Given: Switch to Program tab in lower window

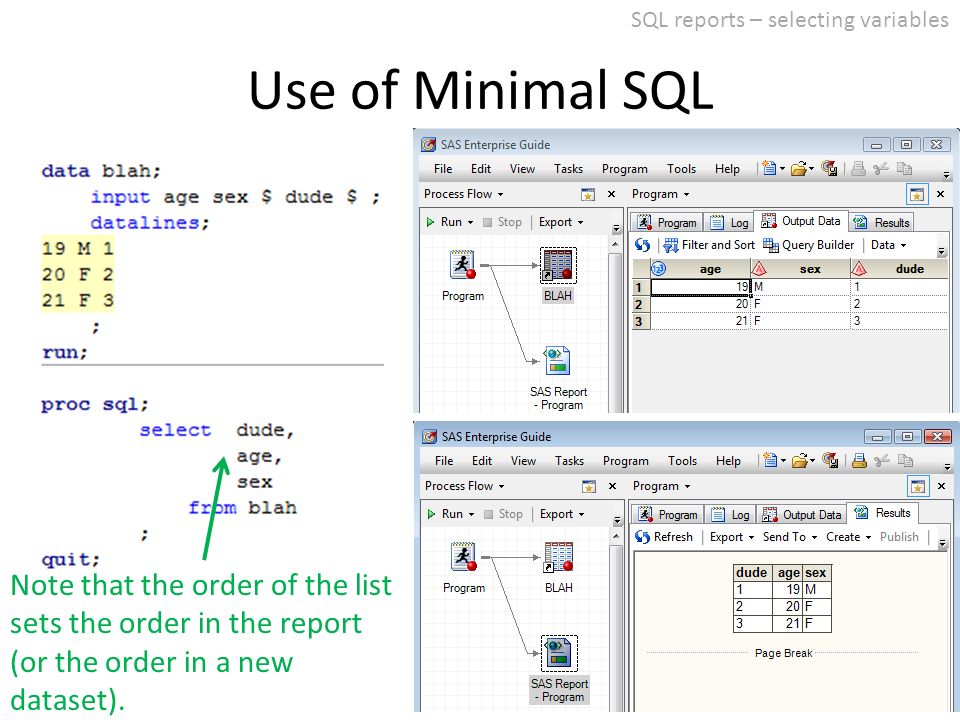Looking at the screenshot, I should pyautogui.click(x=669, y=515).
